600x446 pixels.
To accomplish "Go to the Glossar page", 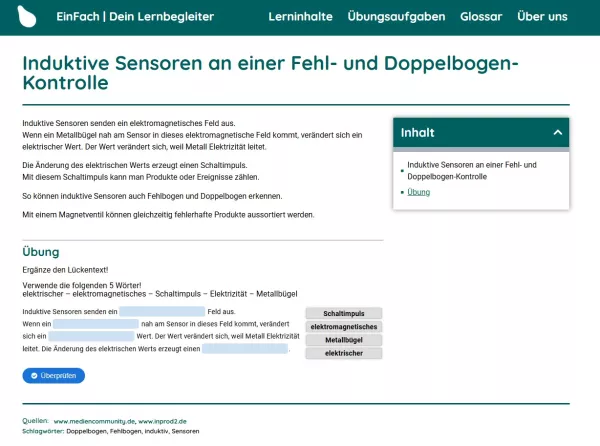I will (481, 16).
